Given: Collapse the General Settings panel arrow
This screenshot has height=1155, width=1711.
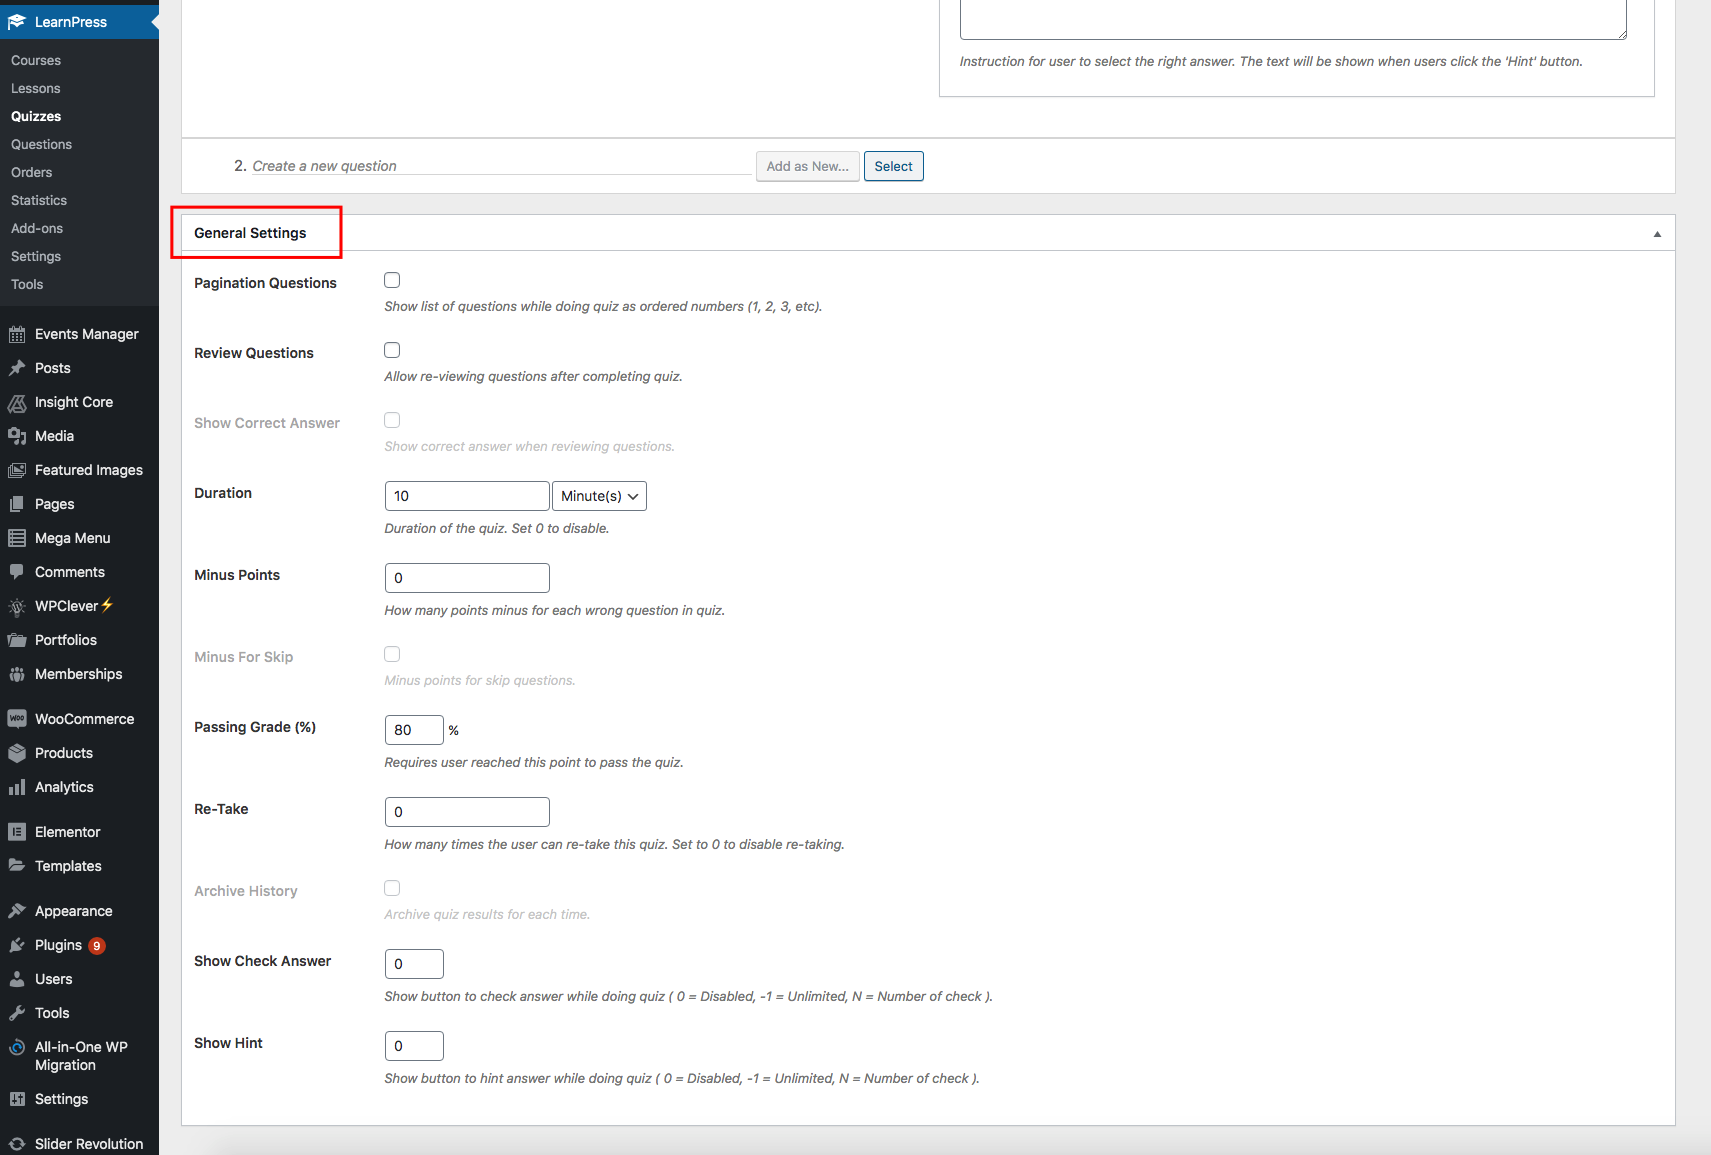Looking at the screenshot, I should [1657, 234].
